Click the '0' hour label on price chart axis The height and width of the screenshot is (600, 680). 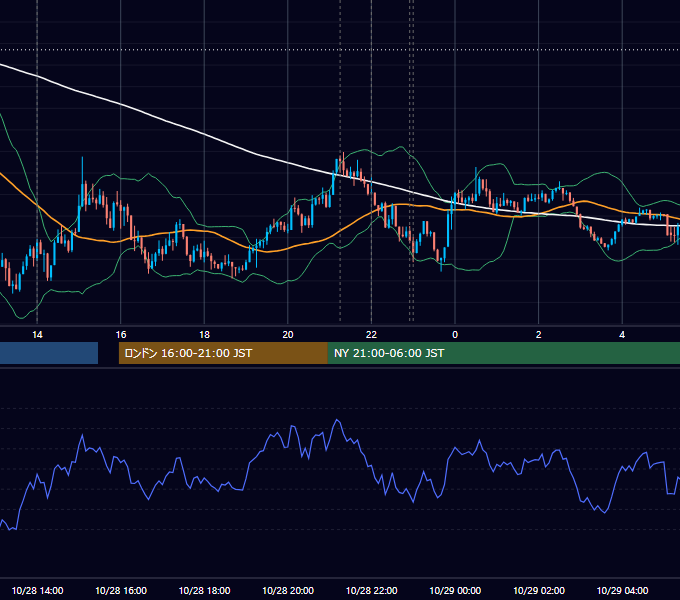pyautogui.click(x=455, y=335)
